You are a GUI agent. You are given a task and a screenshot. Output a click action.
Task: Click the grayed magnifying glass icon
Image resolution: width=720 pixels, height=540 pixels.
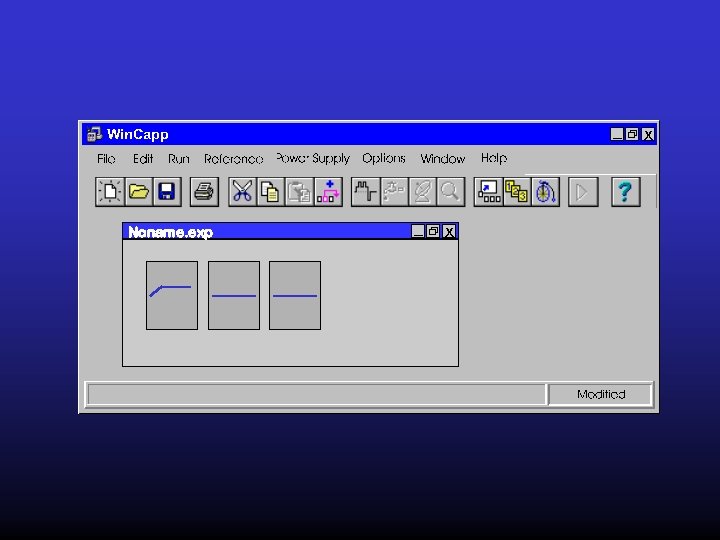450,191
